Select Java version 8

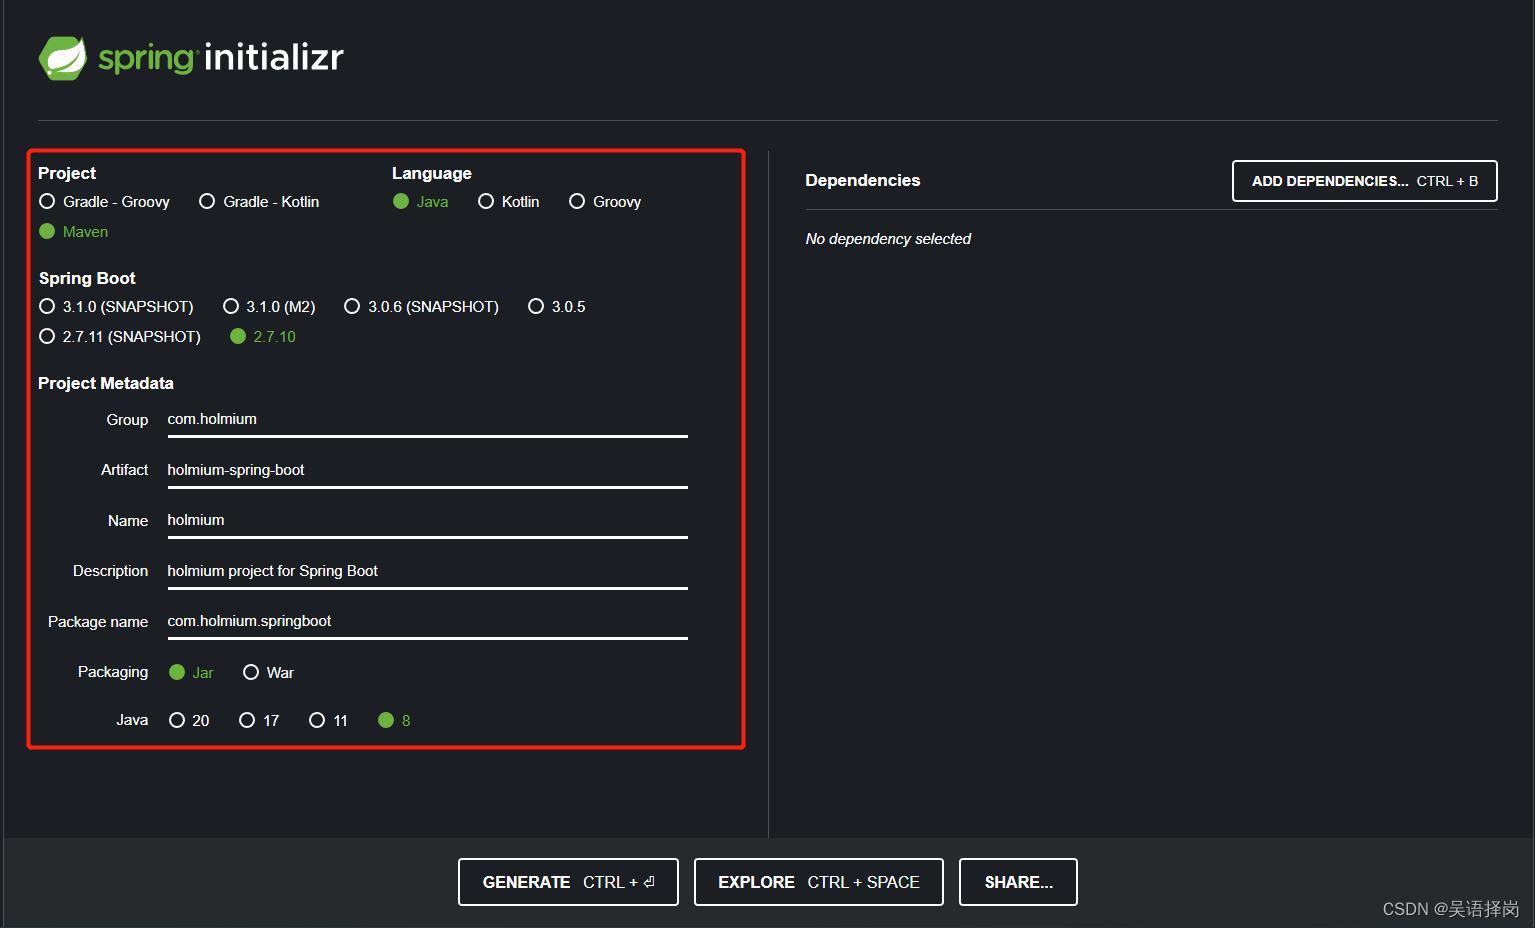pyautogui.click(x=394, y=721)
